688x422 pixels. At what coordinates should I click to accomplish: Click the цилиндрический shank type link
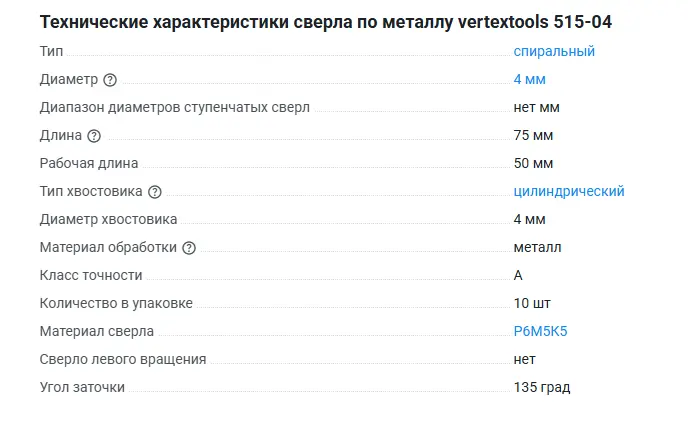point(568,191)
